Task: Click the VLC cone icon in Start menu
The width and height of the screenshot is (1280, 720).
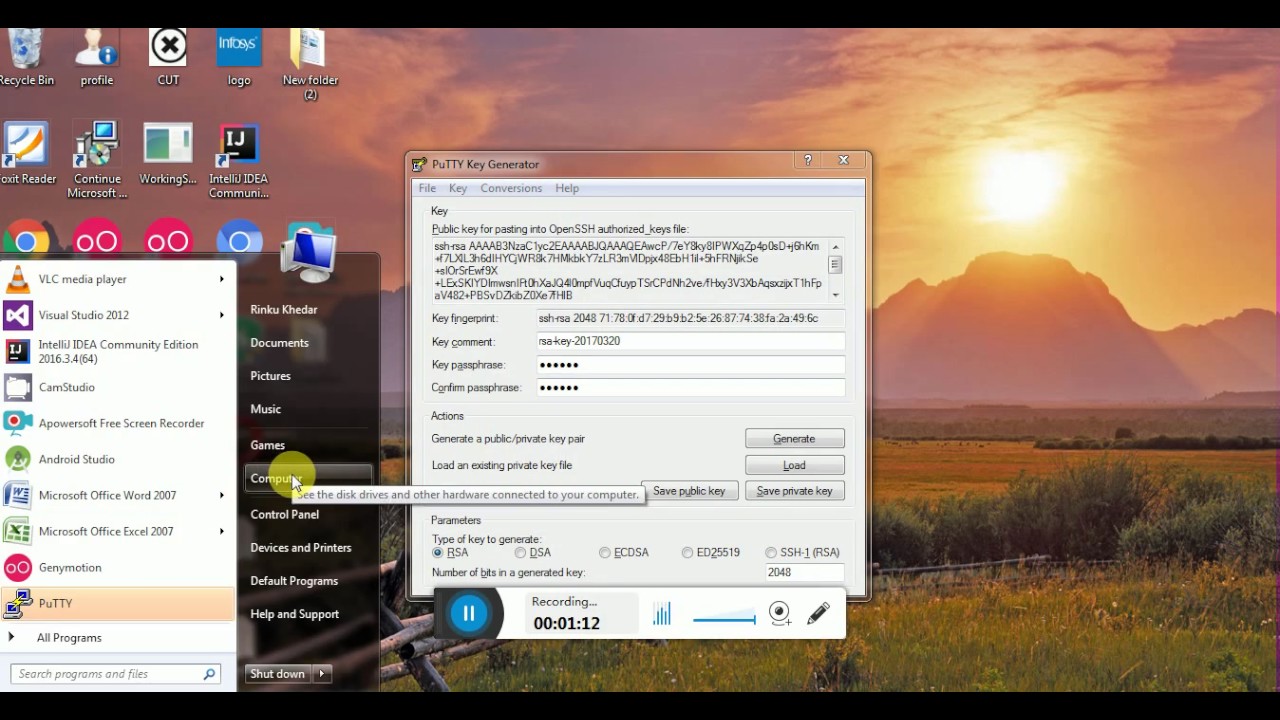Action: tap(17, 279)
